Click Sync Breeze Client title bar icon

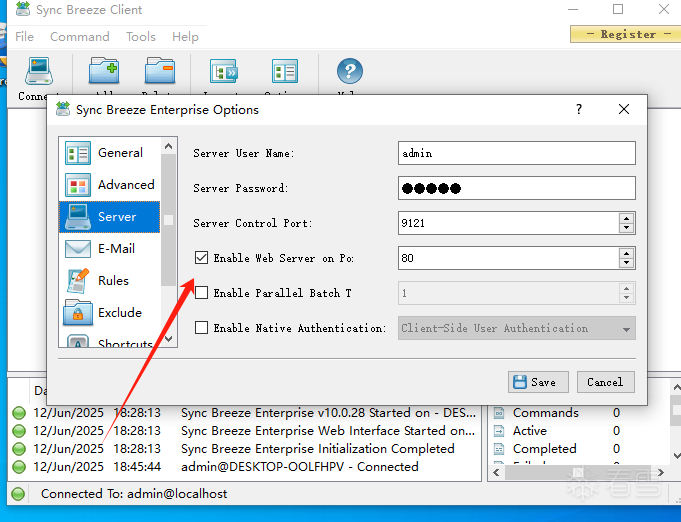pos(23,9)
